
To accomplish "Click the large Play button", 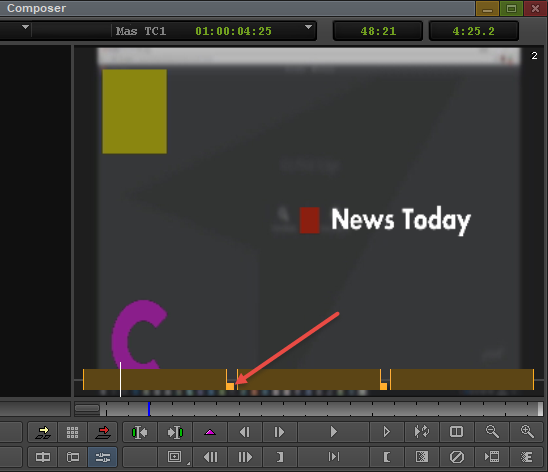I will coord(333,432).
